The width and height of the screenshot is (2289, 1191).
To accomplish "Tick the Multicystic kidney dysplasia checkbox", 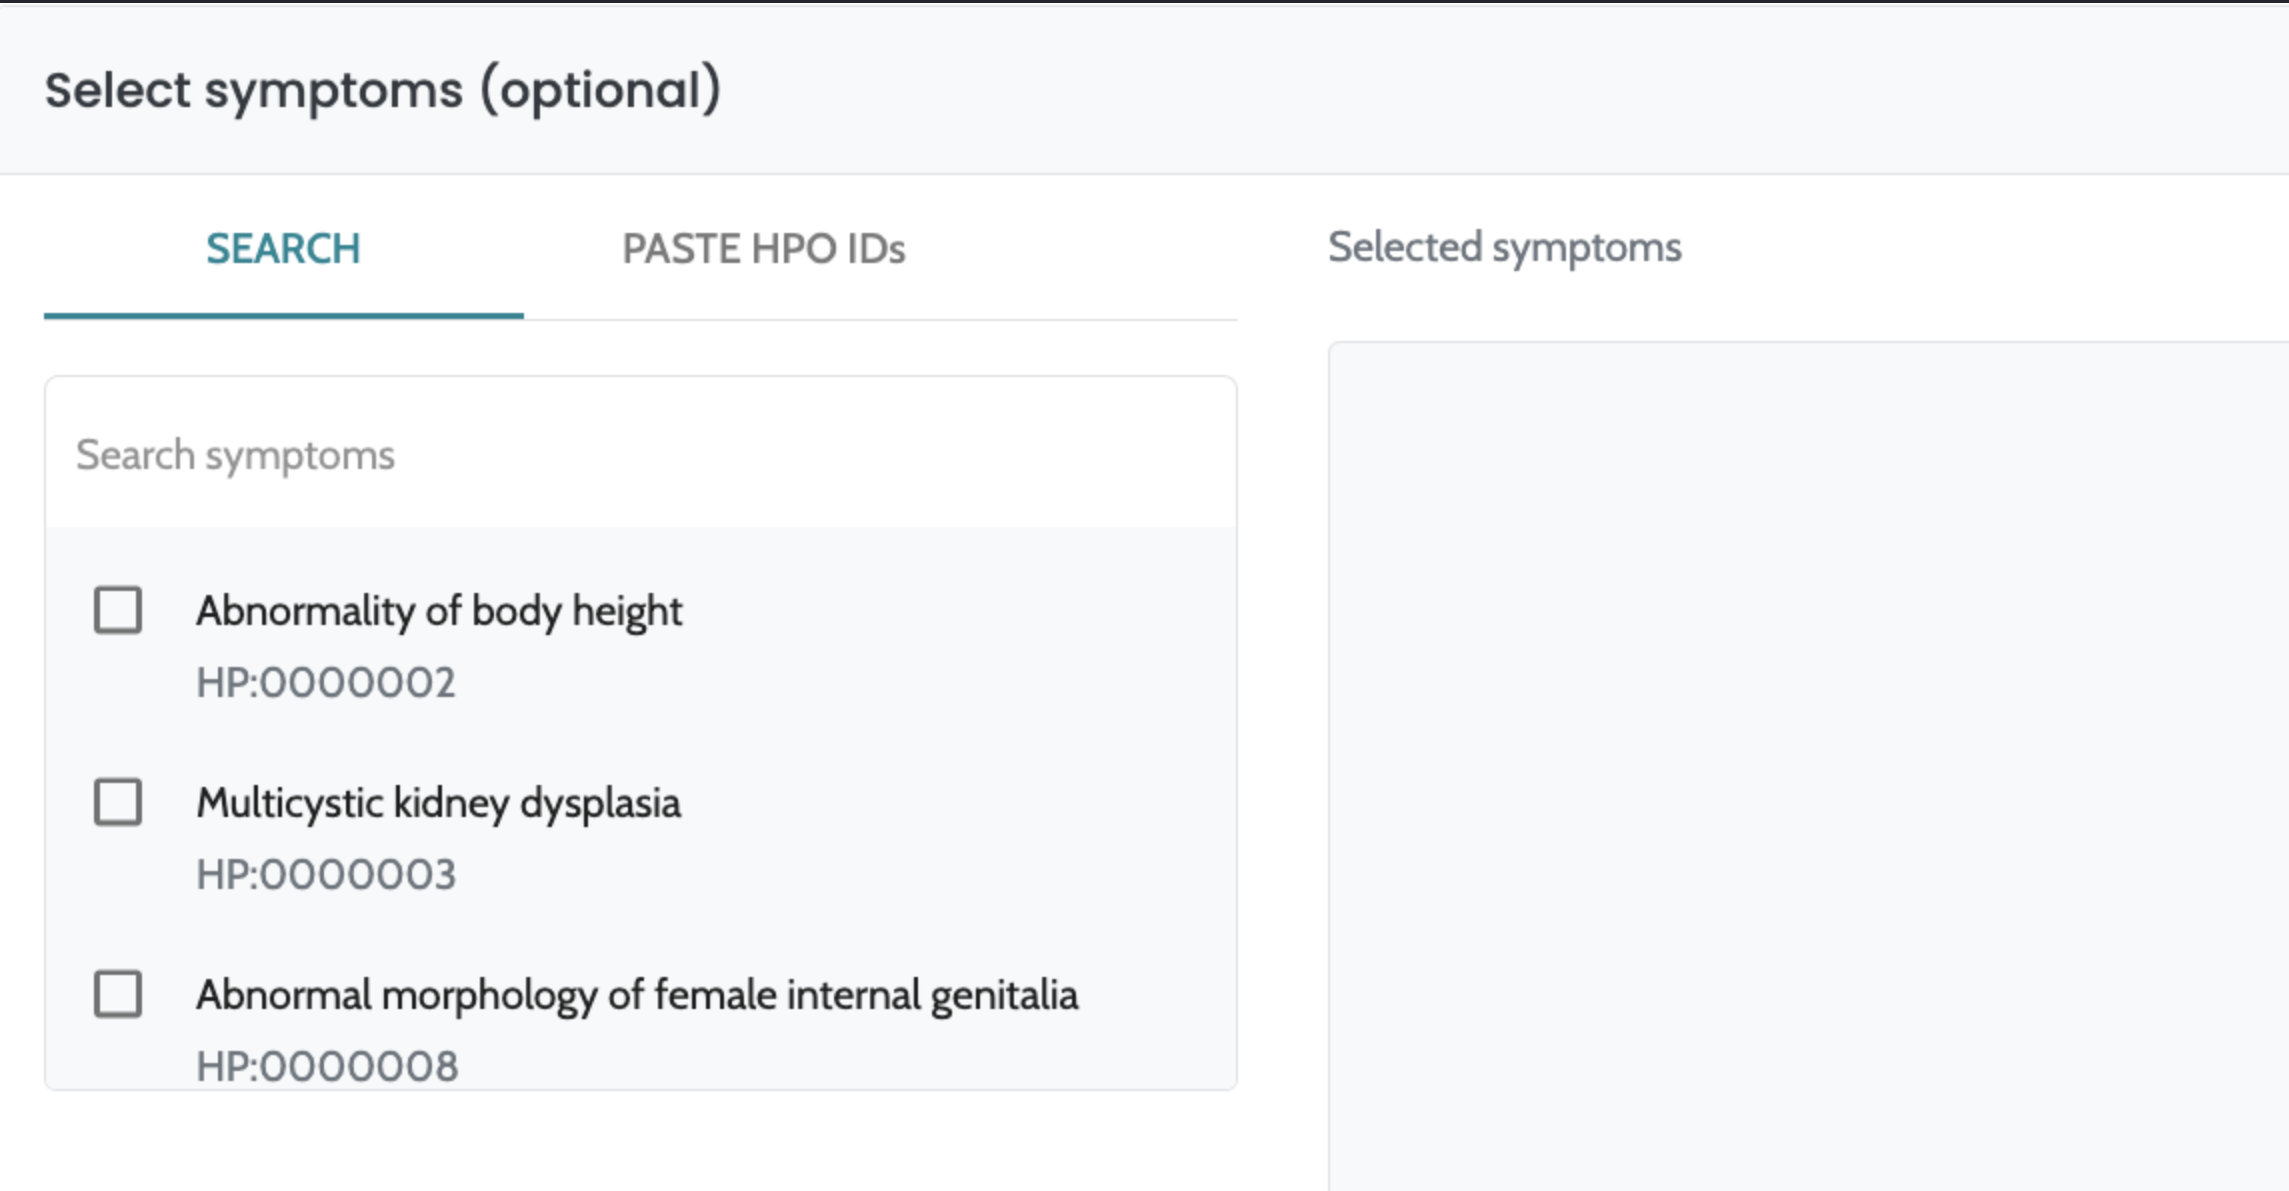I will point(118,802).
